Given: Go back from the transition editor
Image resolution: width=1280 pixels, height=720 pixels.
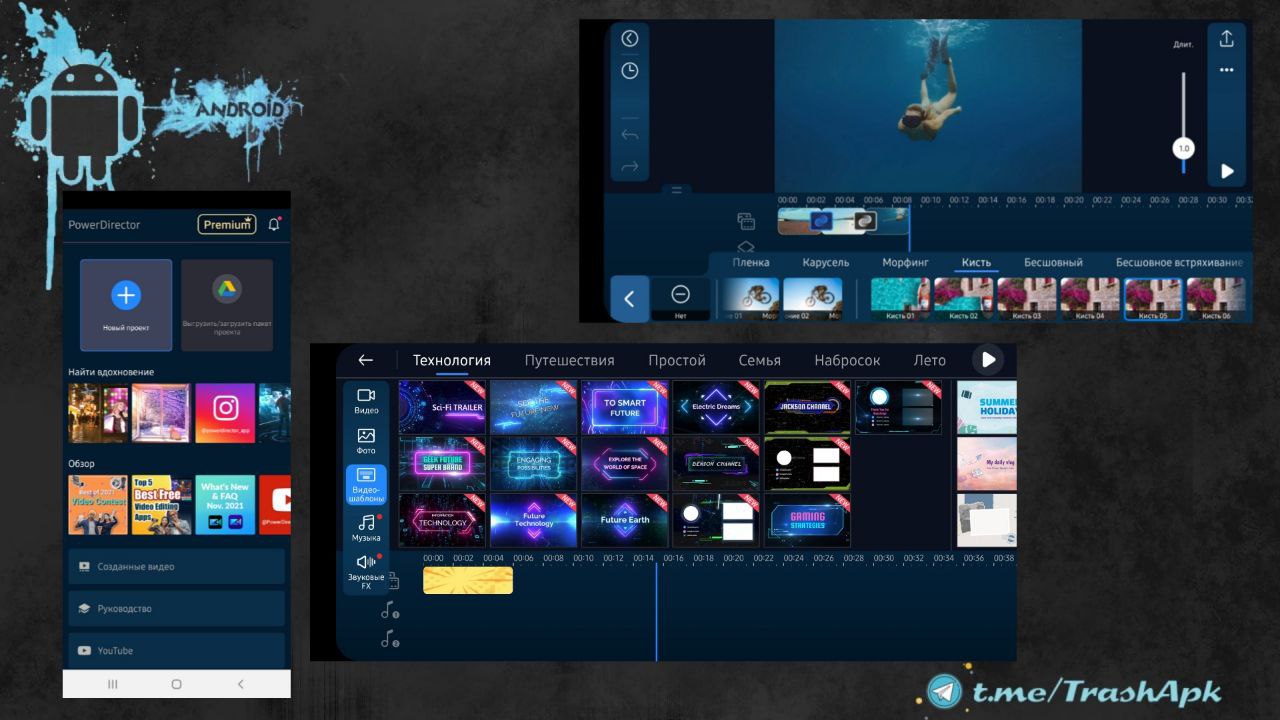Looking at the screenshot, I should tap(629, 39).
